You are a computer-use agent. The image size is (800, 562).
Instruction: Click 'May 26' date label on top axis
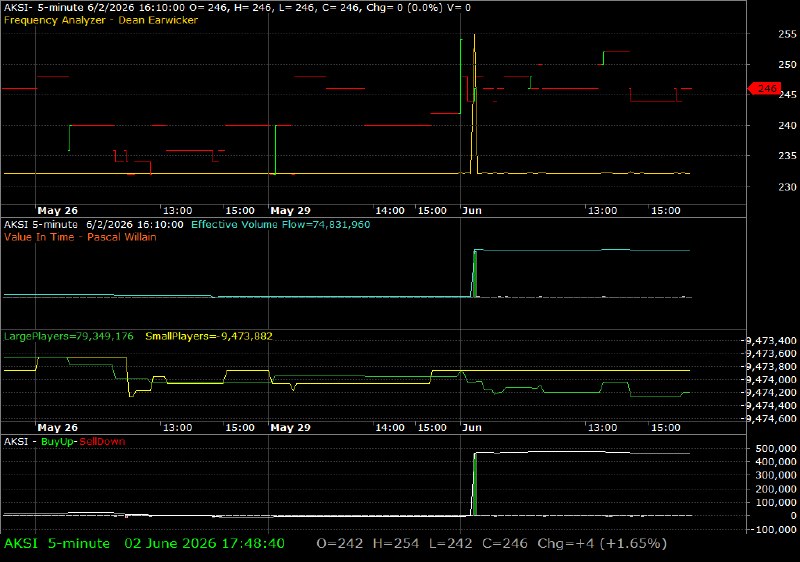tap(58, 211)
